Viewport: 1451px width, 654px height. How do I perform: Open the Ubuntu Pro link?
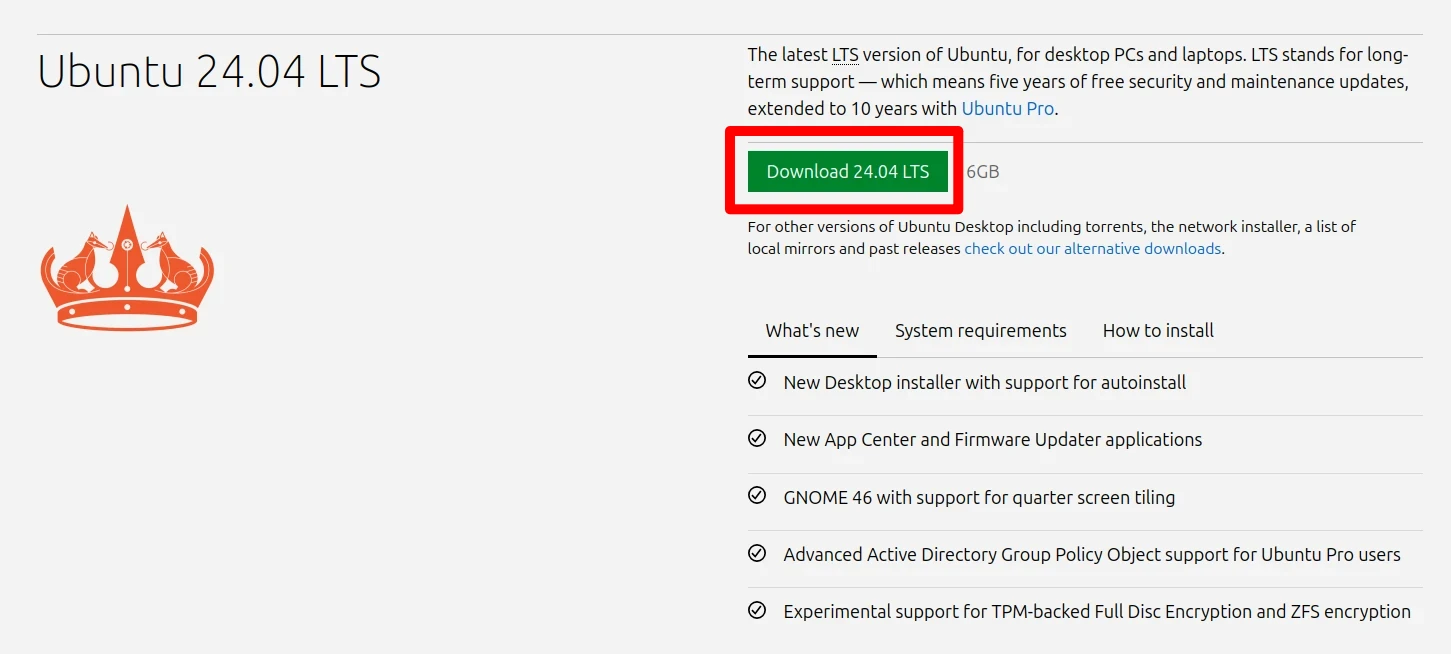tap(1007, 108)
